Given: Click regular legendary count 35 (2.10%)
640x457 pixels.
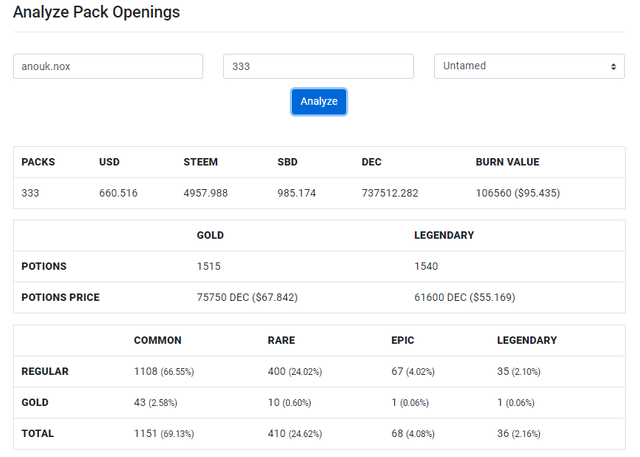Looking at the screenshot, I should [519, 371].
